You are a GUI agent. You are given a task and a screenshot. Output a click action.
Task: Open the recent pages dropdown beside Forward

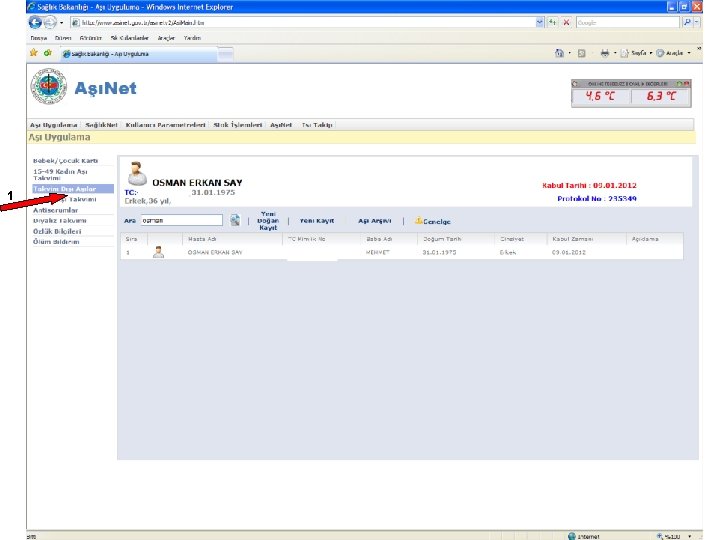coord(62,22)
